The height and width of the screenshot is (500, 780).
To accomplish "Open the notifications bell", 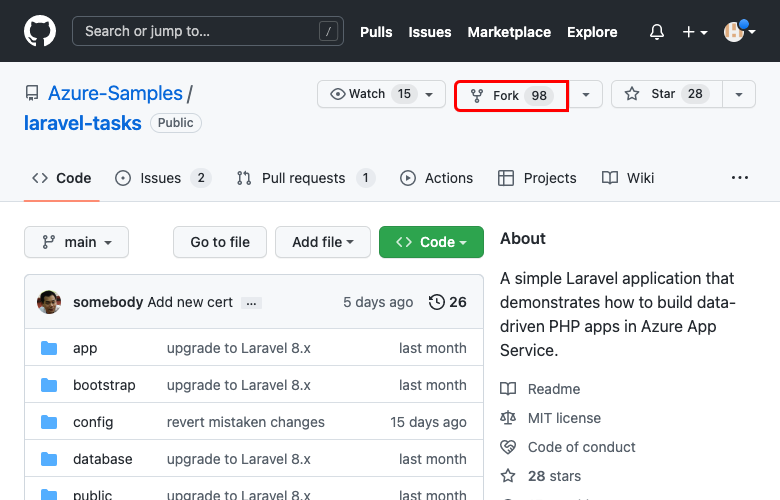I will tap(657, 32).
